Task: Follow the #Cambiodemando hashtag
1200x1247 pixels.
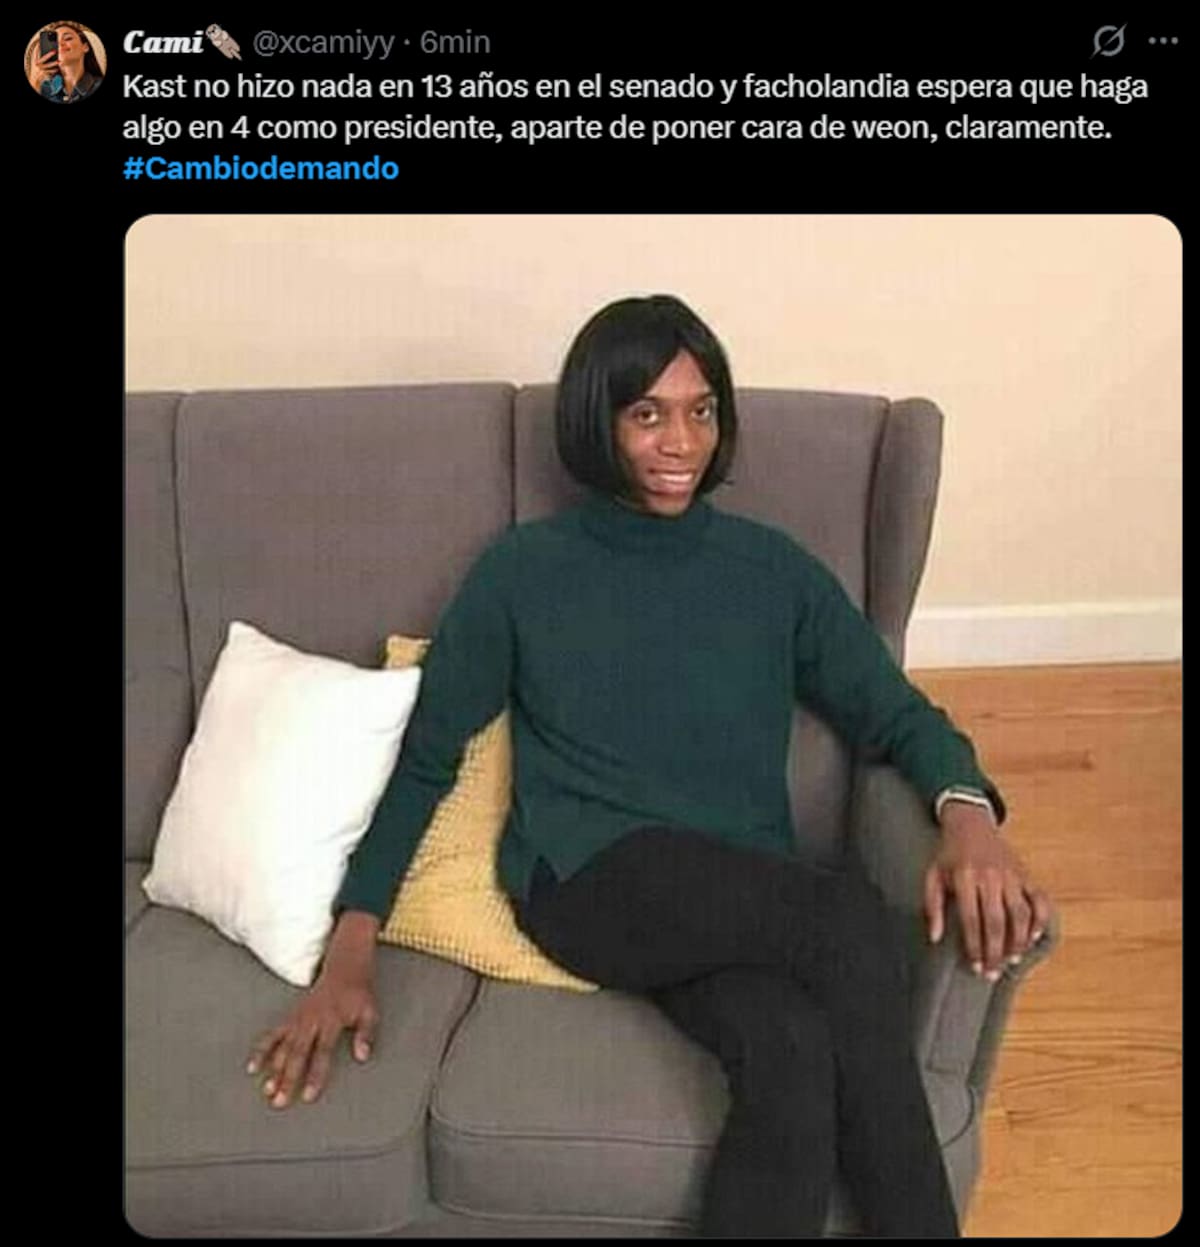Action: tap(261, 168)
